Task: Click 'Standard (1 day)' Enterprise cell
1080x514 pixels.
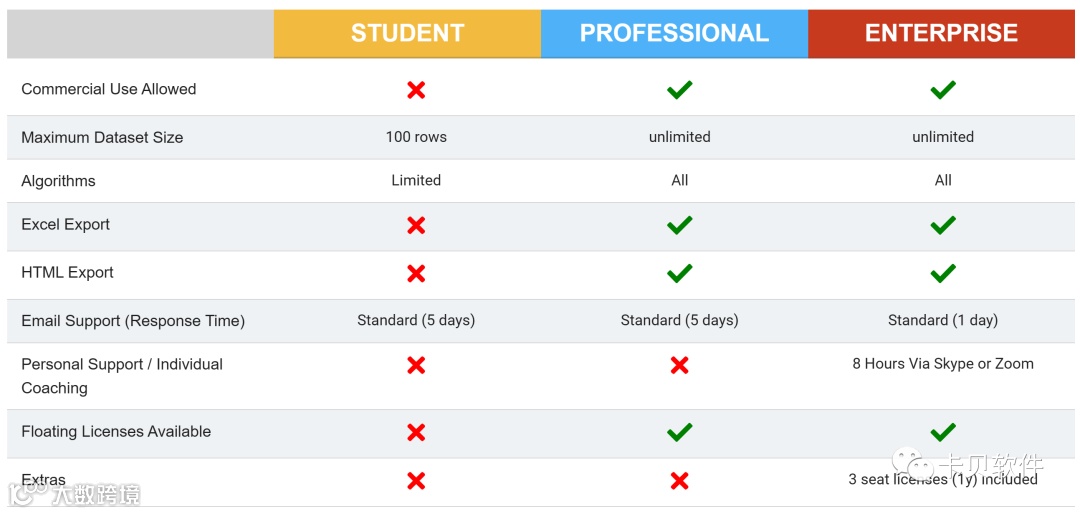Action: [942, 321]
